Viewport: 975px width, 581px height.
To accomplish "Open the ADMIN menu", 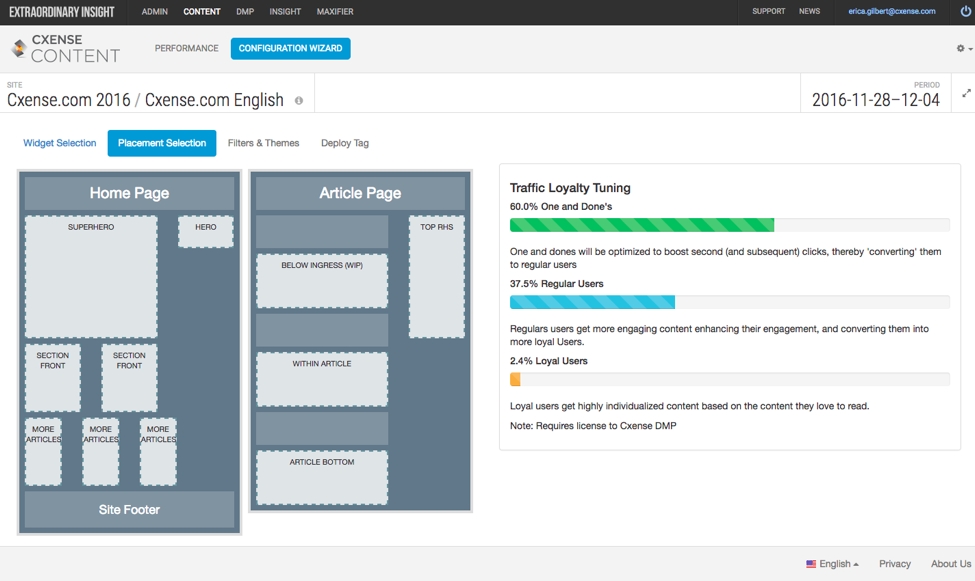I will click(x=154, y=11).
